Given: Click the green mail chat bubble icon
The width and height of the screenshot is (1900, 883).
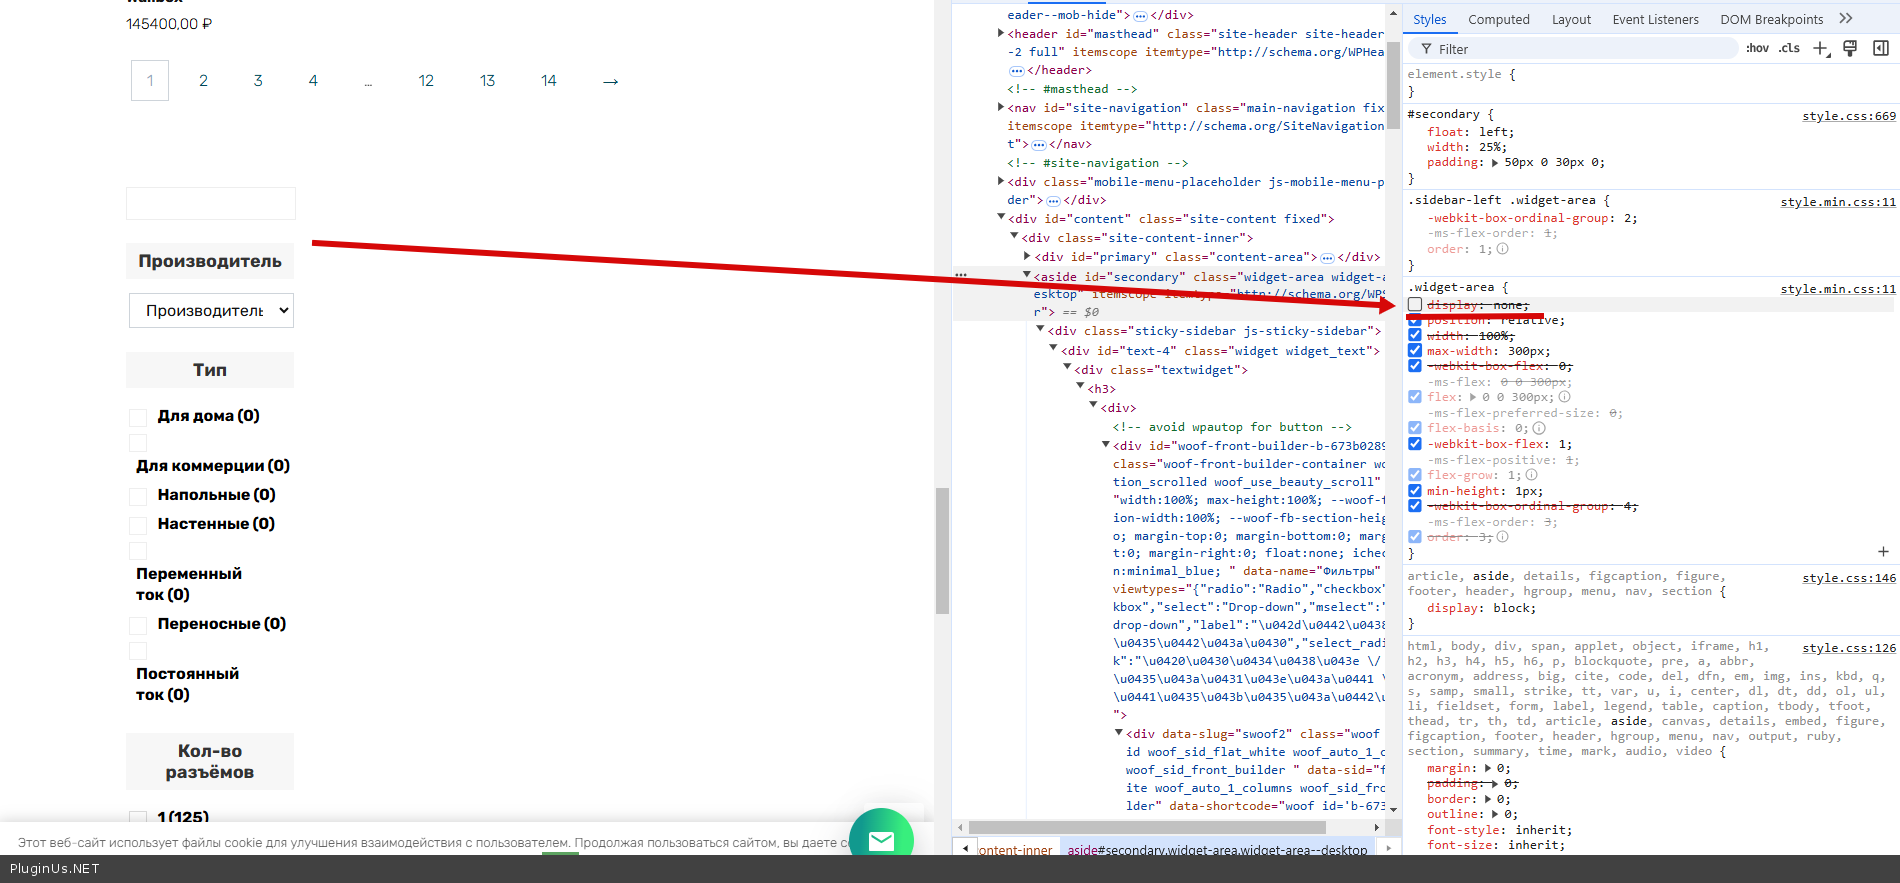Looking at the screenshot, I should coord(881,838).
